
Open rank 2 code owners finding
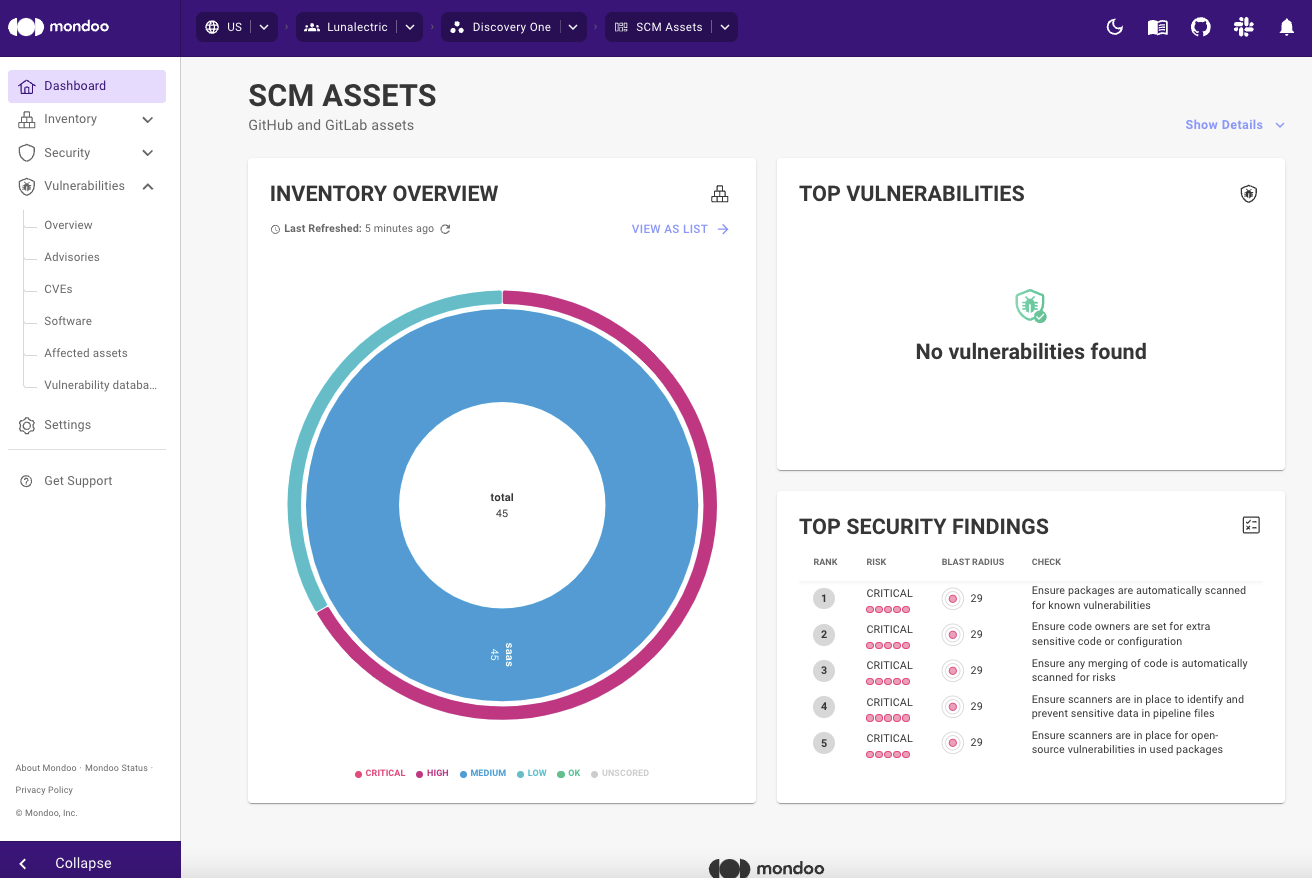pyautogui.click(x=1121, y=634)
